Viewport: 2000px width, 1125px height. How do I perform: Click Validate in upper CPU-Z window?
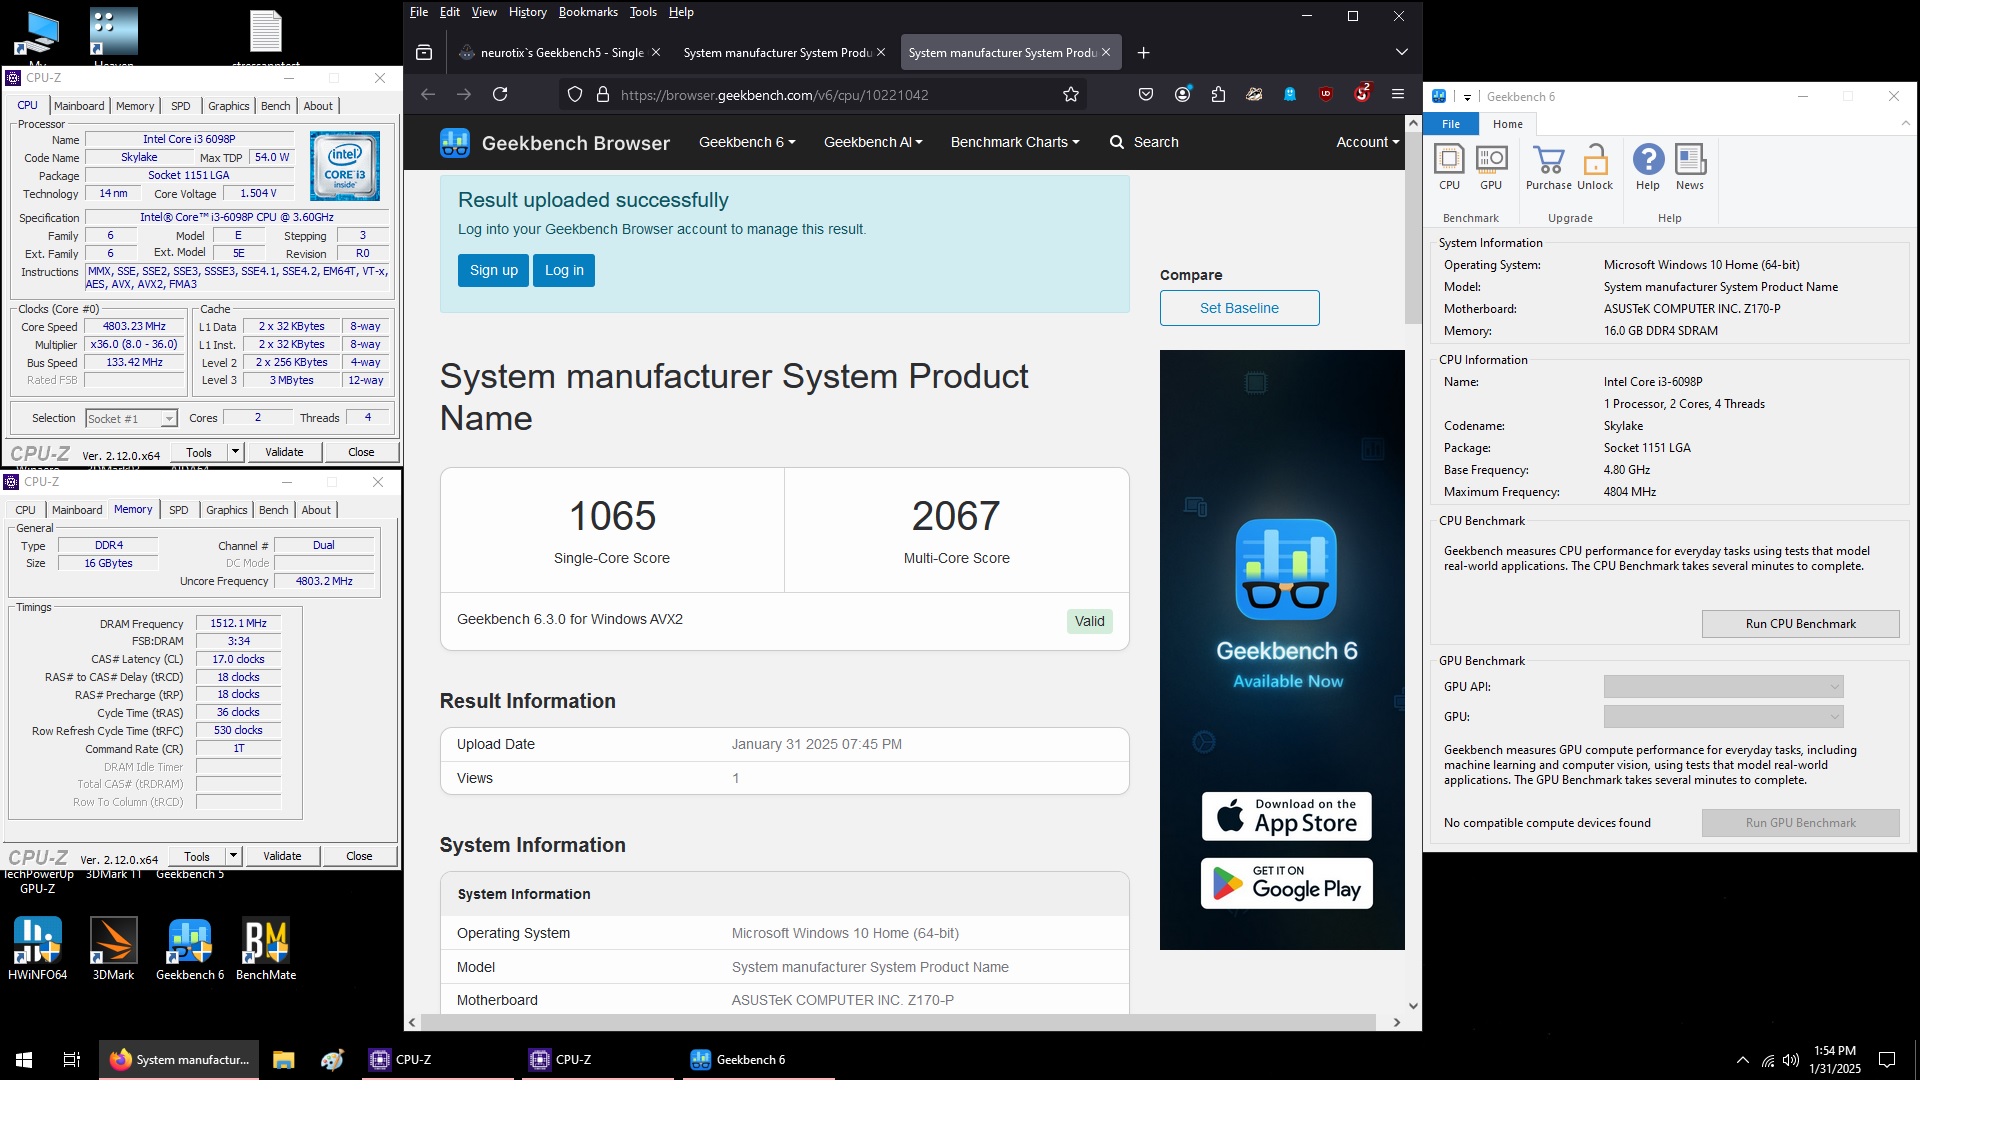284,452
